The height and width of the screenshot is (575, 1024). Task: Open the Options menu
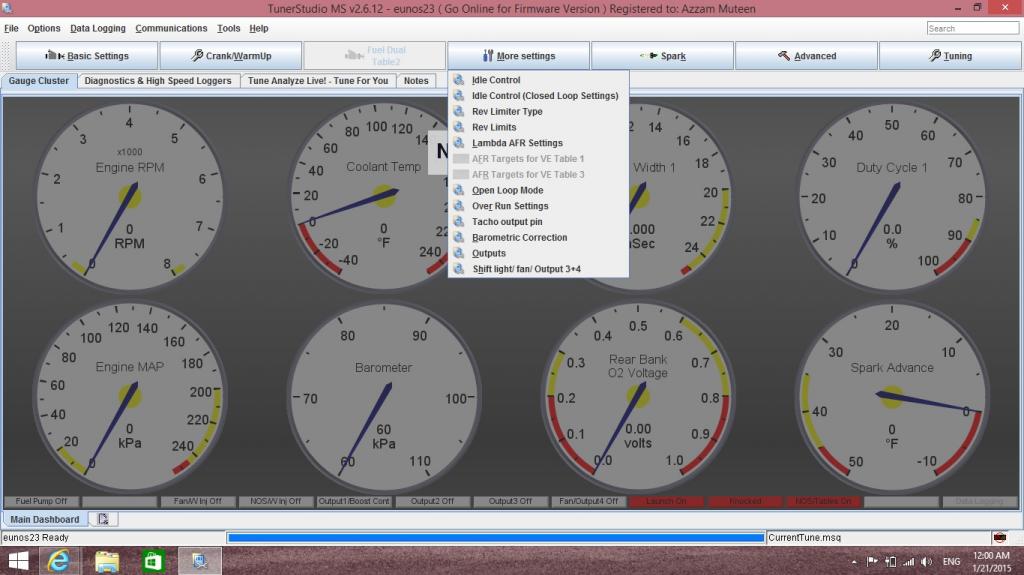[x=44, y=28]
